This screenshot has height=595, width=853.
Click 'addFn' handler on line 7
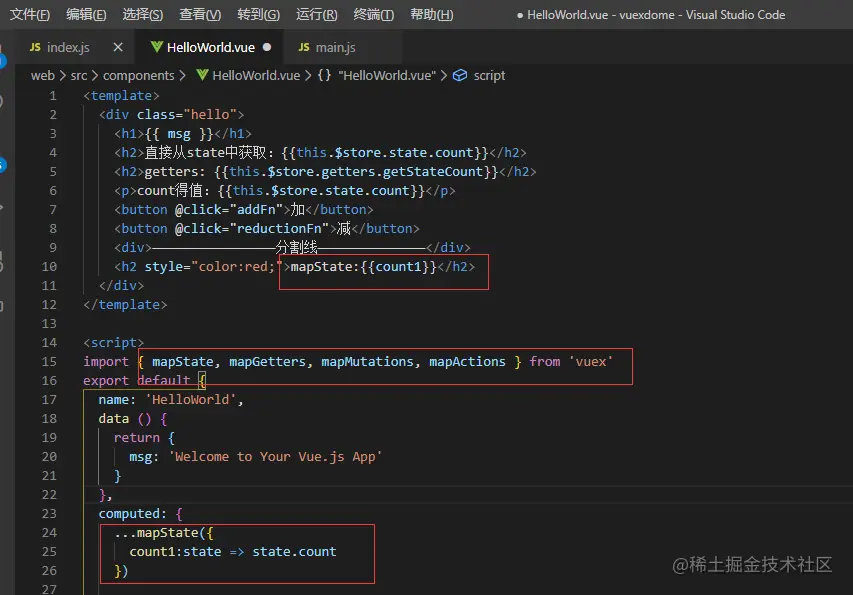coord(256,210)
